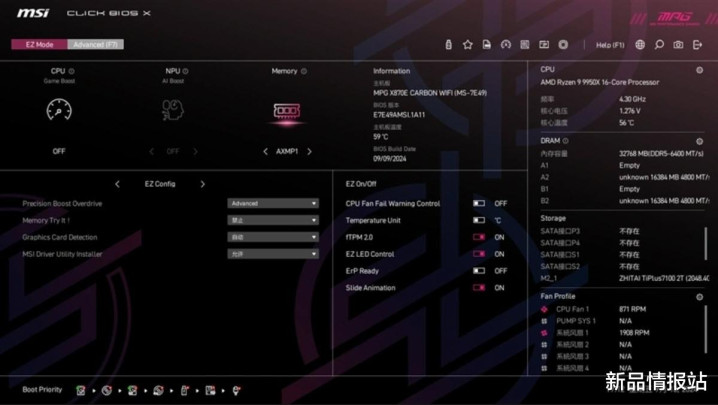
Task: Click the CPU Game Boost OFF label
Action: pos(59,151)
